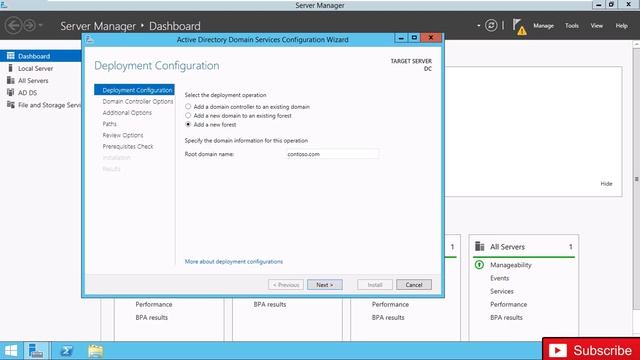This screenshot has height=360, width=640.
Task: Click the Server Manager forward arrow
Action: [29, 25]
